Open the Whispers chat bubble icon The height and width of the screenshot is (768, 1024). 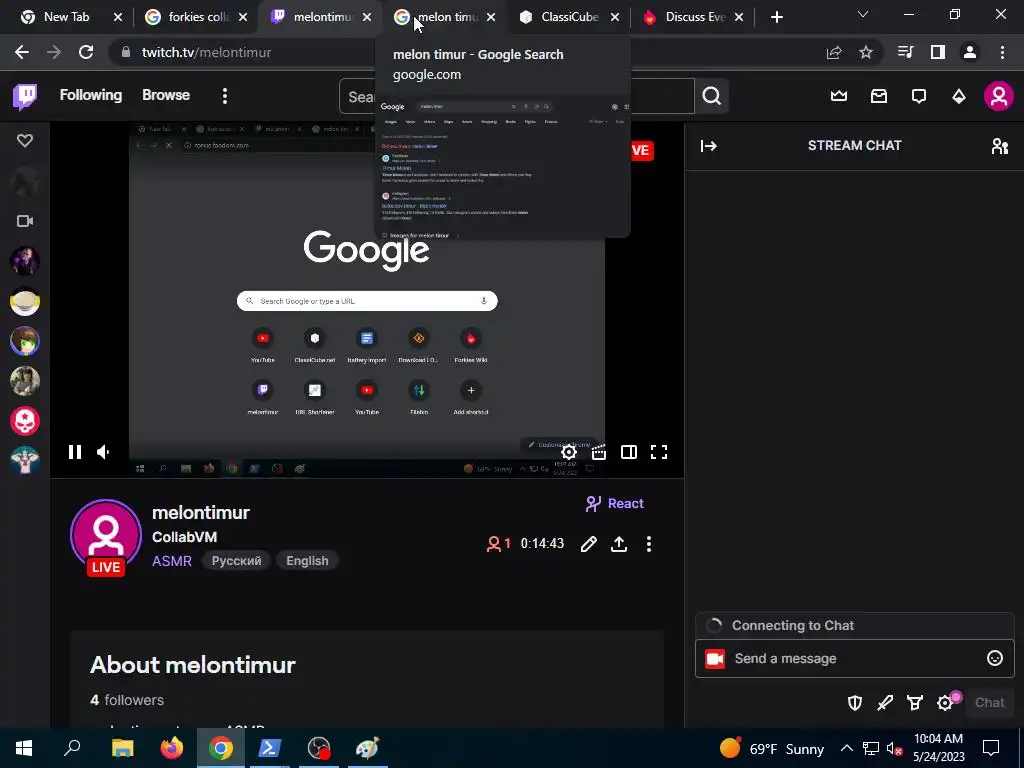pos(919,96)
